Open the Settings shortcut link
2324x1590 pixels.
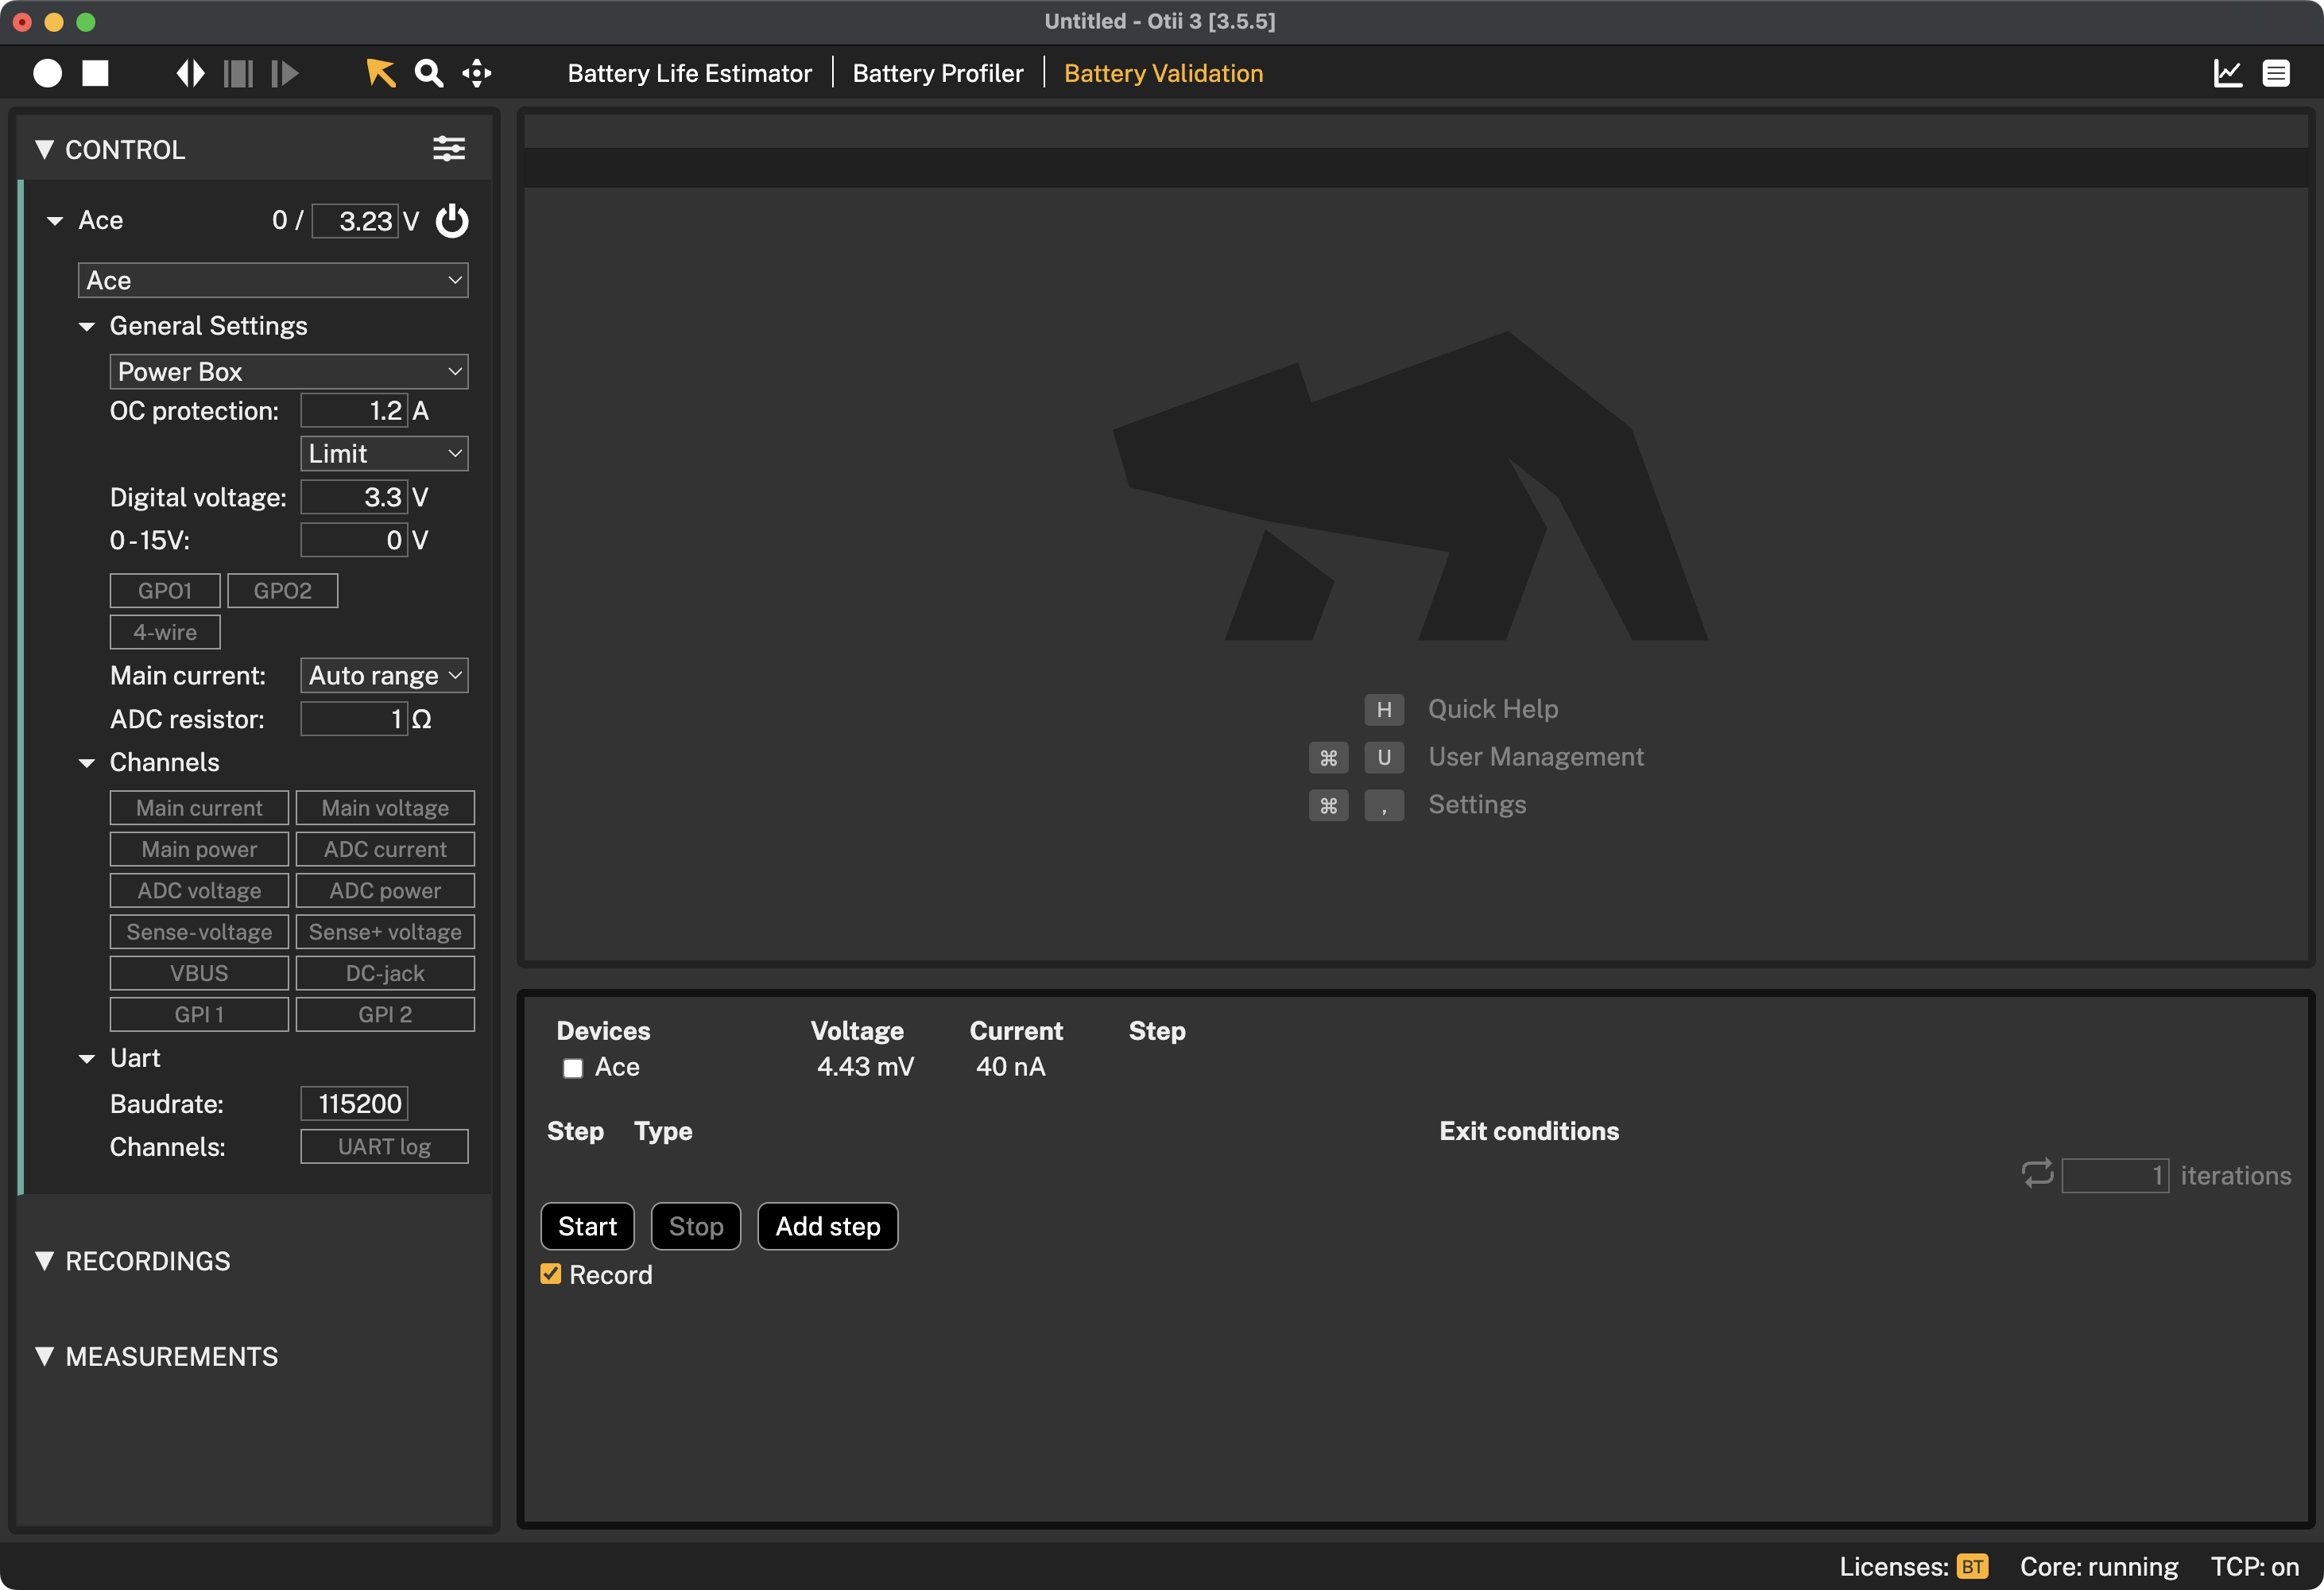click(x=1477, y=805)
